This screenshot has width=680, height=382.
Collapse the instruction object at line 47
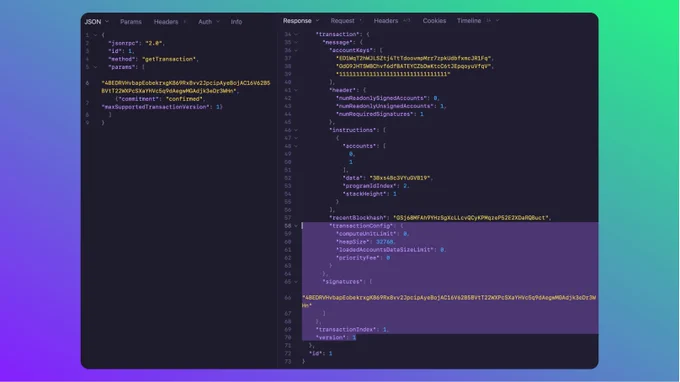(296, 138)
